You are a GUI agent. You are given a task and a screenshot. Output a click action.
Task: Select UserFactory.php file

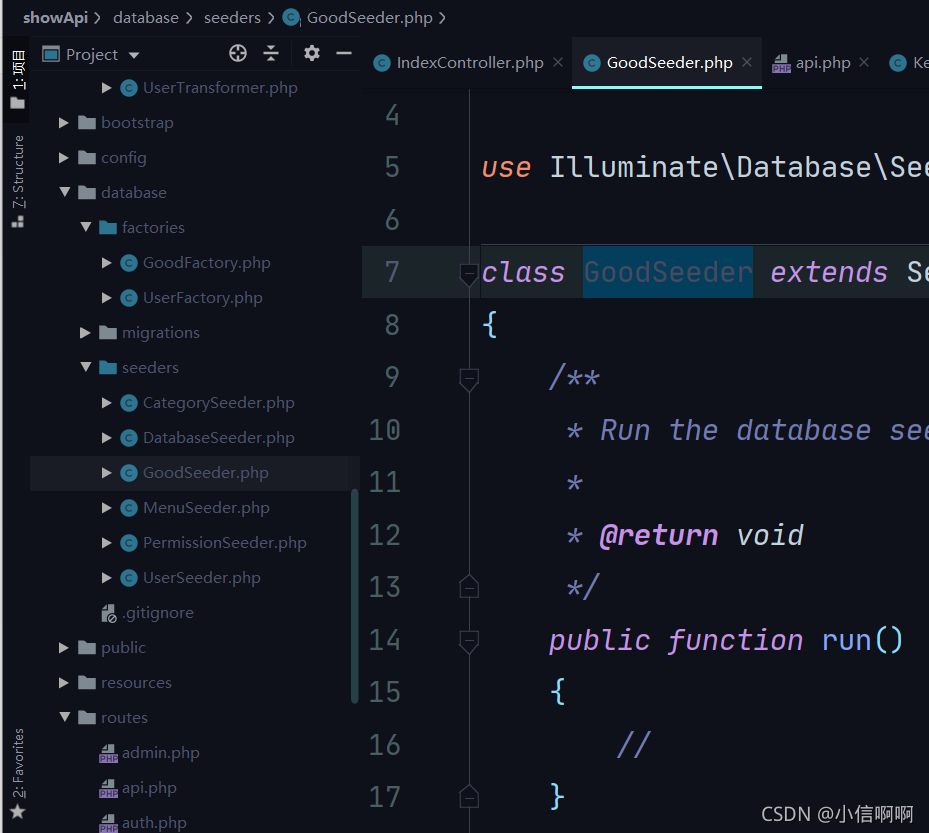(203, 297)
